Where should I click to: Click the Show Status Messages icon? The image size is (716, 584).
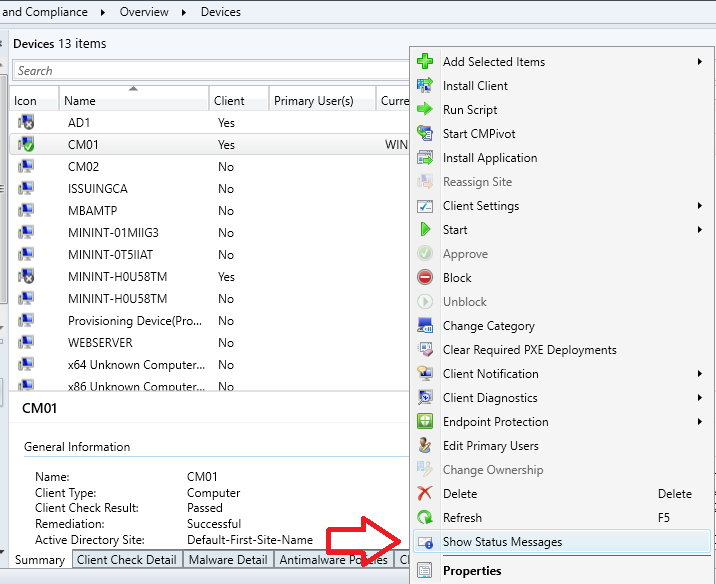pos(425,542)
